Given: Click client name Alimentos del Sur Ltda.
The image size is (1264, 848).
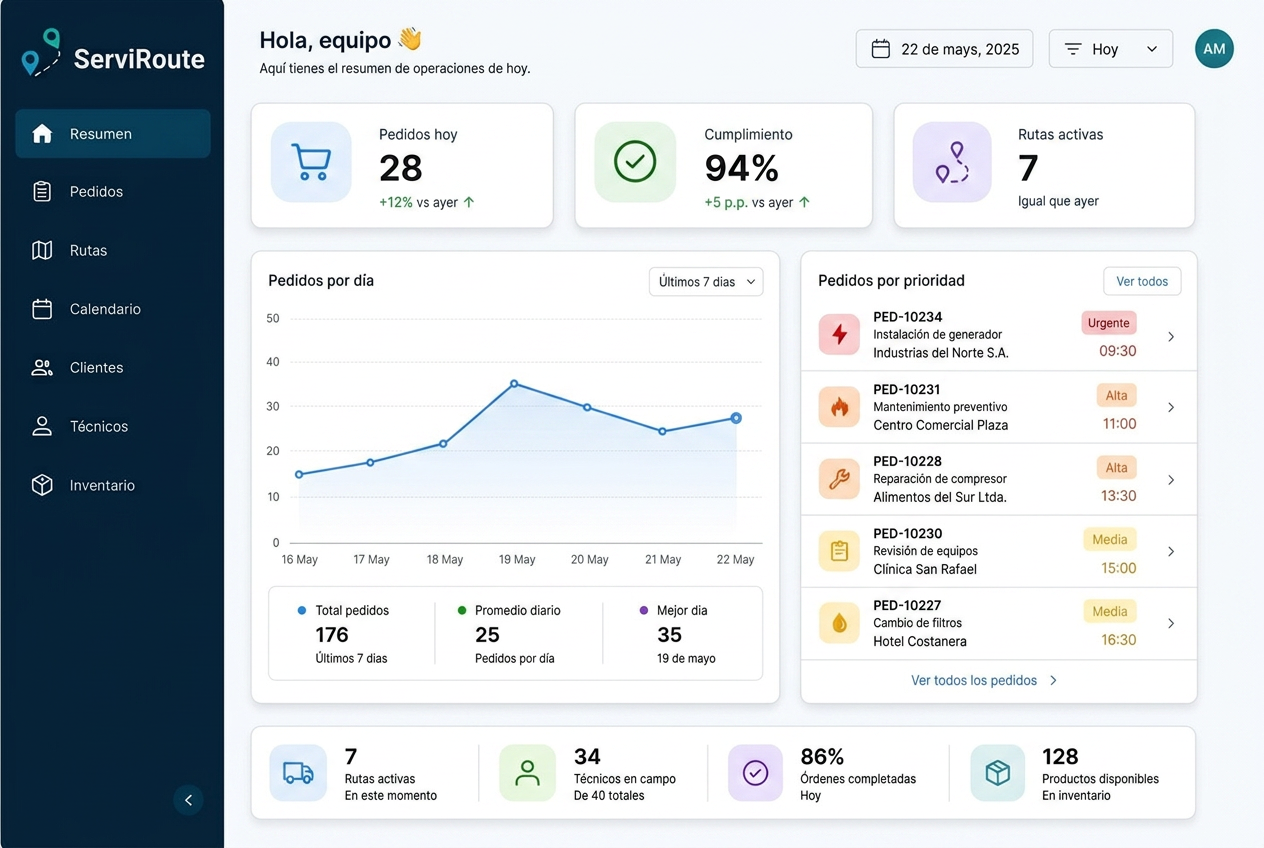Looking at the screenshot, I should click(940, 497).
